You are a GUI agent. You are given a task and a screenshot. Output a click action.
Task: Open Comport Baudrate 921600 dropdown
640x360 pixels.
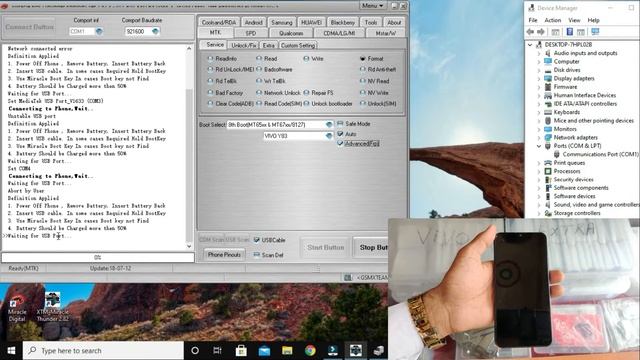[x=155, y=31]
